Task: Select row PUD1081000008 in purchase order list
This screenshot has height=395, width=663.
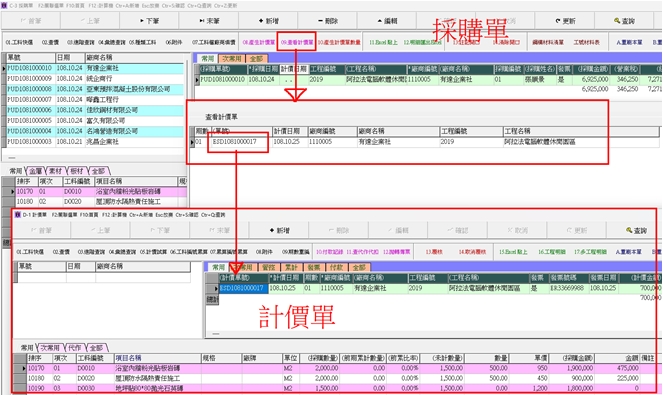Action: (x=95, y=89)
